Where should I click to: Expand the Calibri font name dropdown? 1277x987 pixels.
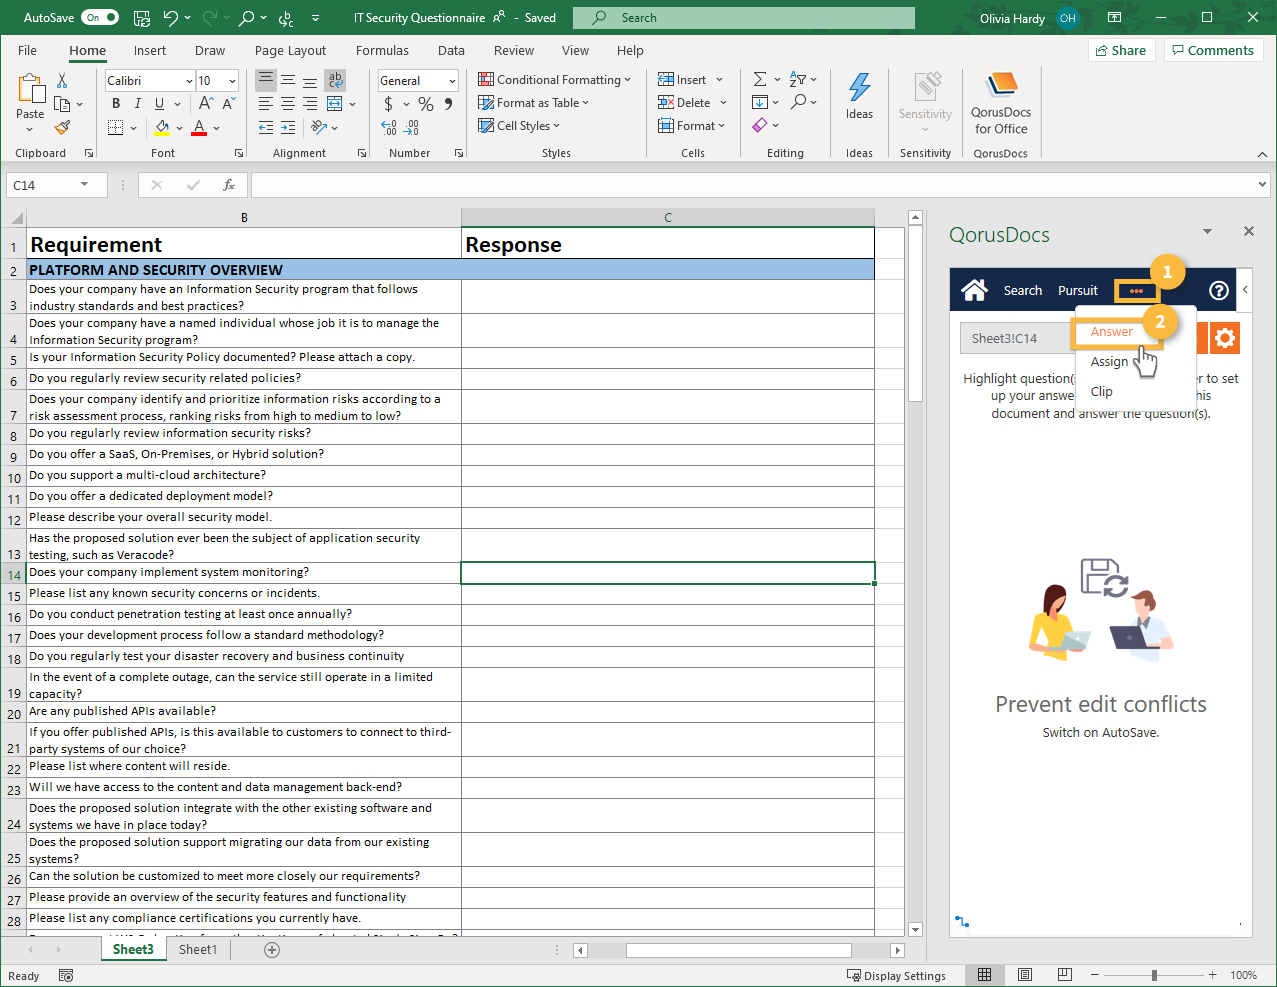[189, 81]
